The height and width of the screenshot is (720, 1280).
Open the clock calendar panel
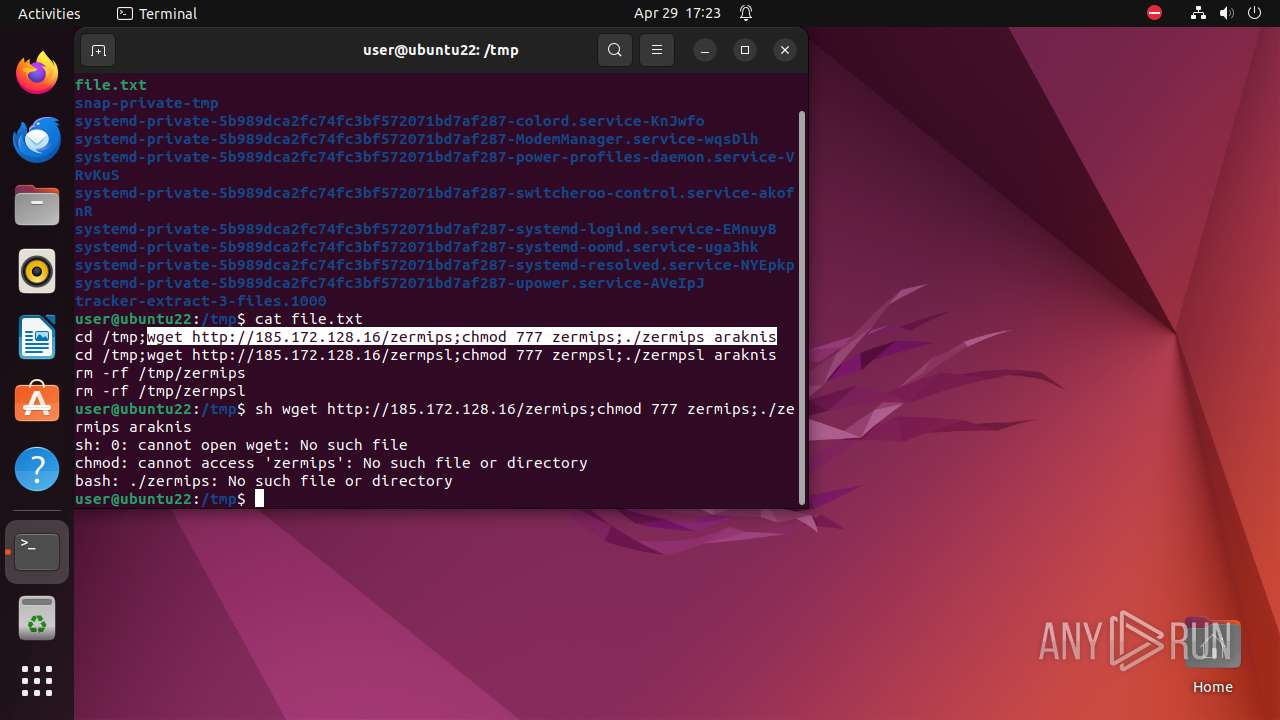coord(677,13)
